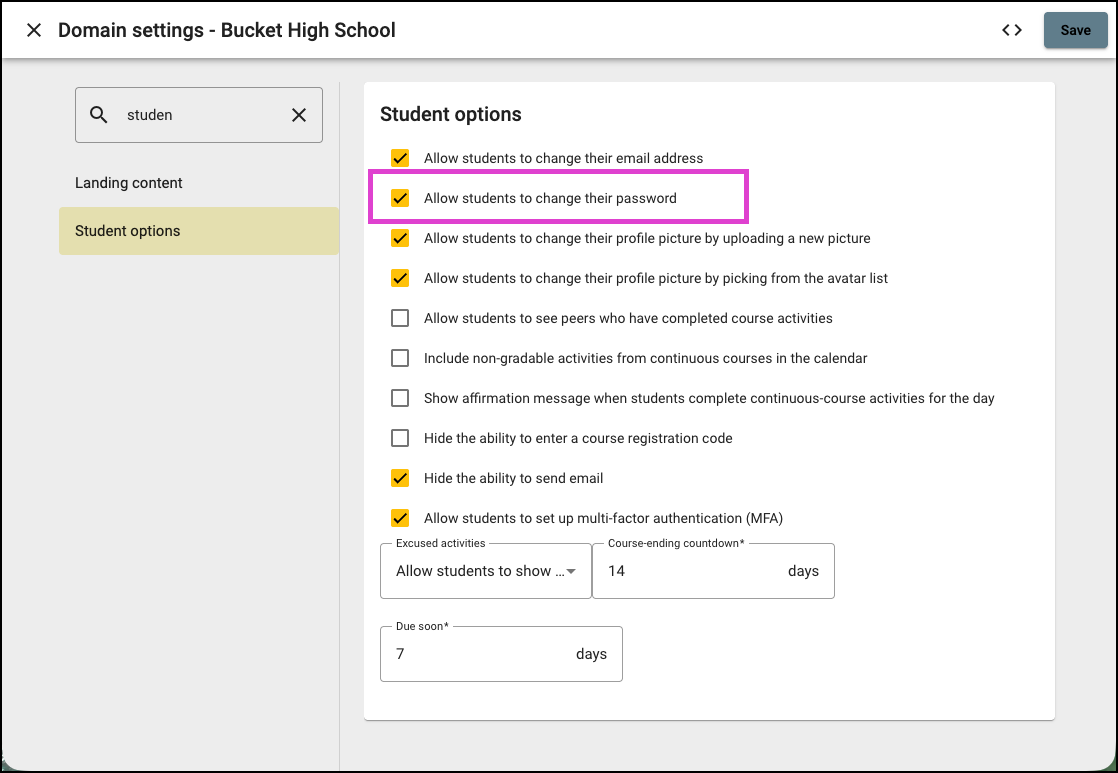Viewport: 1118px width, 773px height.
Task: Uncheck allow students to change password
Action: pyautogui.click(x=400, y=198)
